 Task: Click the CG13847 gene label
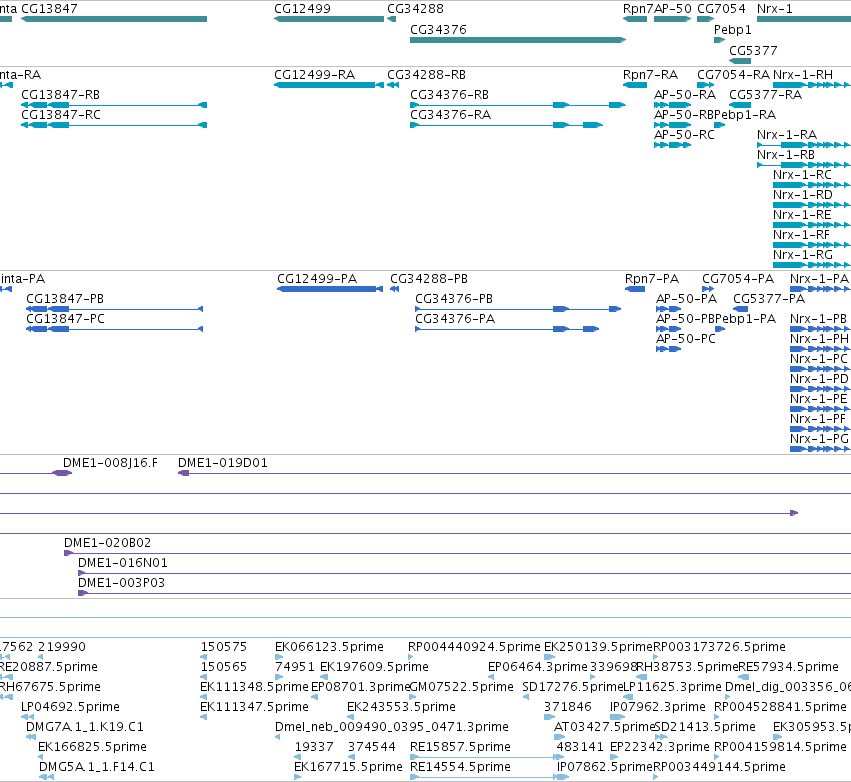tap(49, 9)
